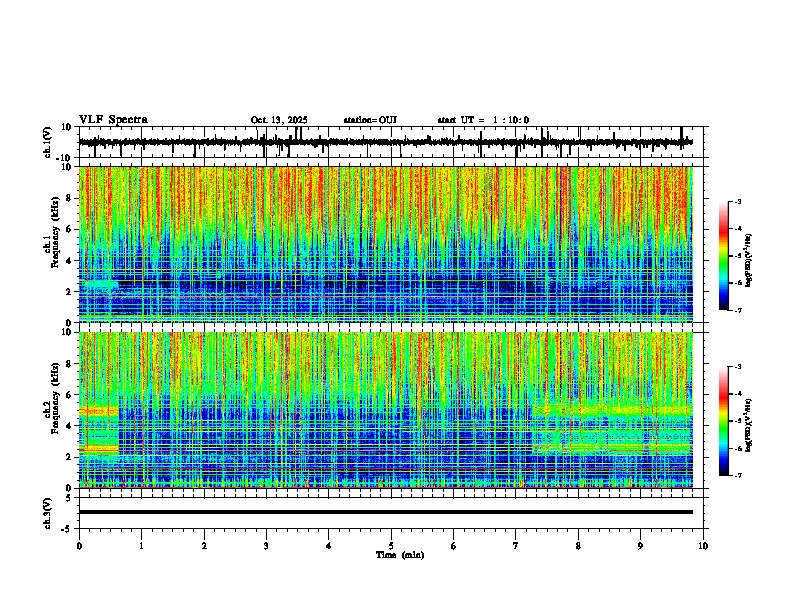Click the flat ch.3 voltage trace
792x612 pixels.
[385, 512]
